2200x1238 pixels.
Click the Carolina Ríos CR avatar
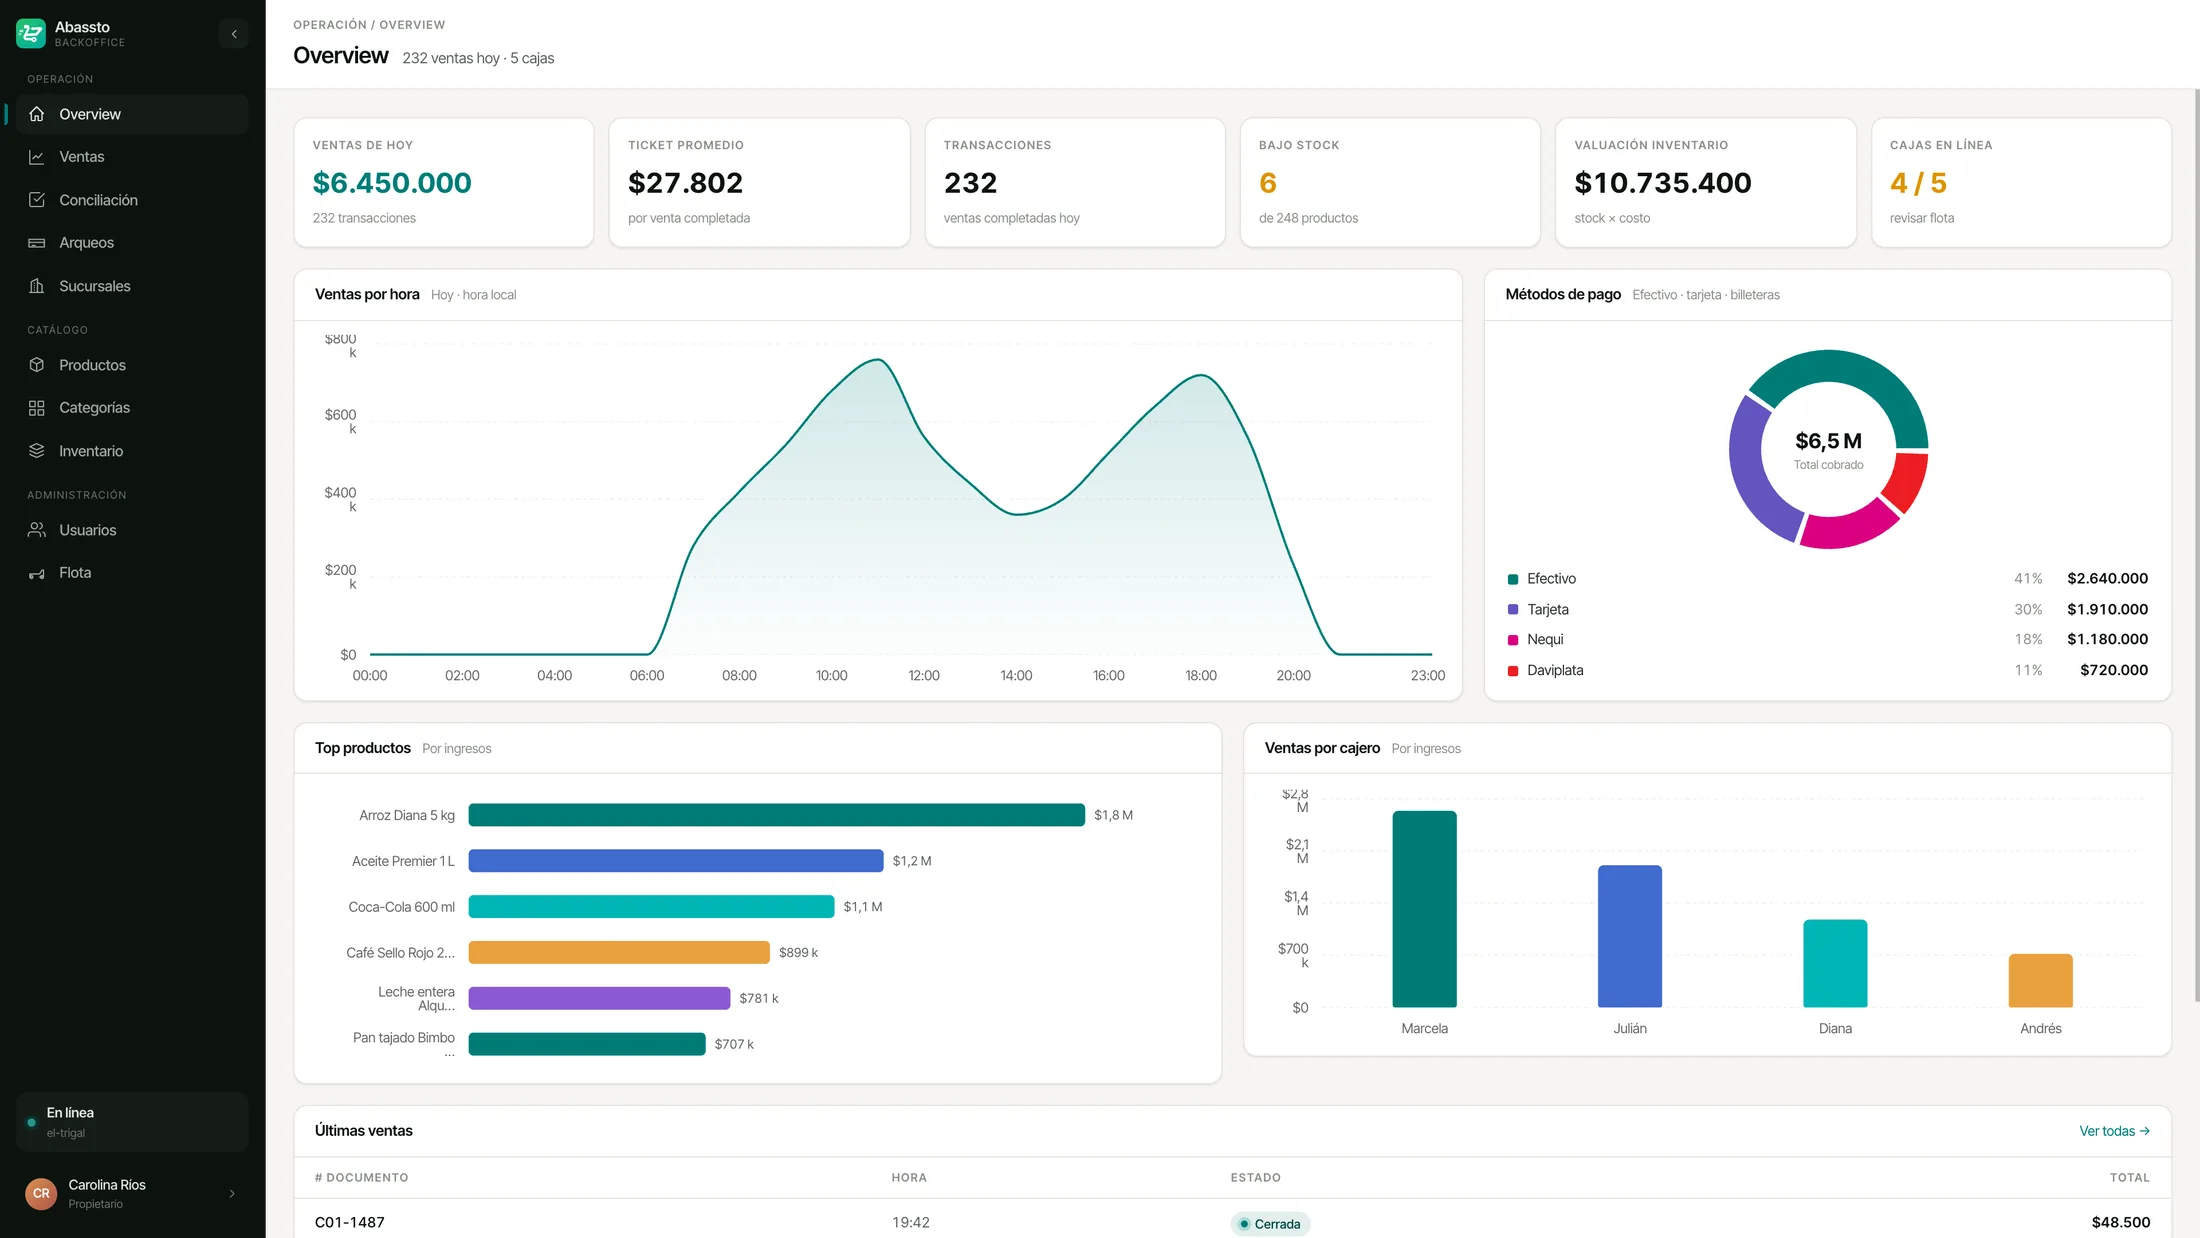pyautogui.click(x=41, y=1193)
